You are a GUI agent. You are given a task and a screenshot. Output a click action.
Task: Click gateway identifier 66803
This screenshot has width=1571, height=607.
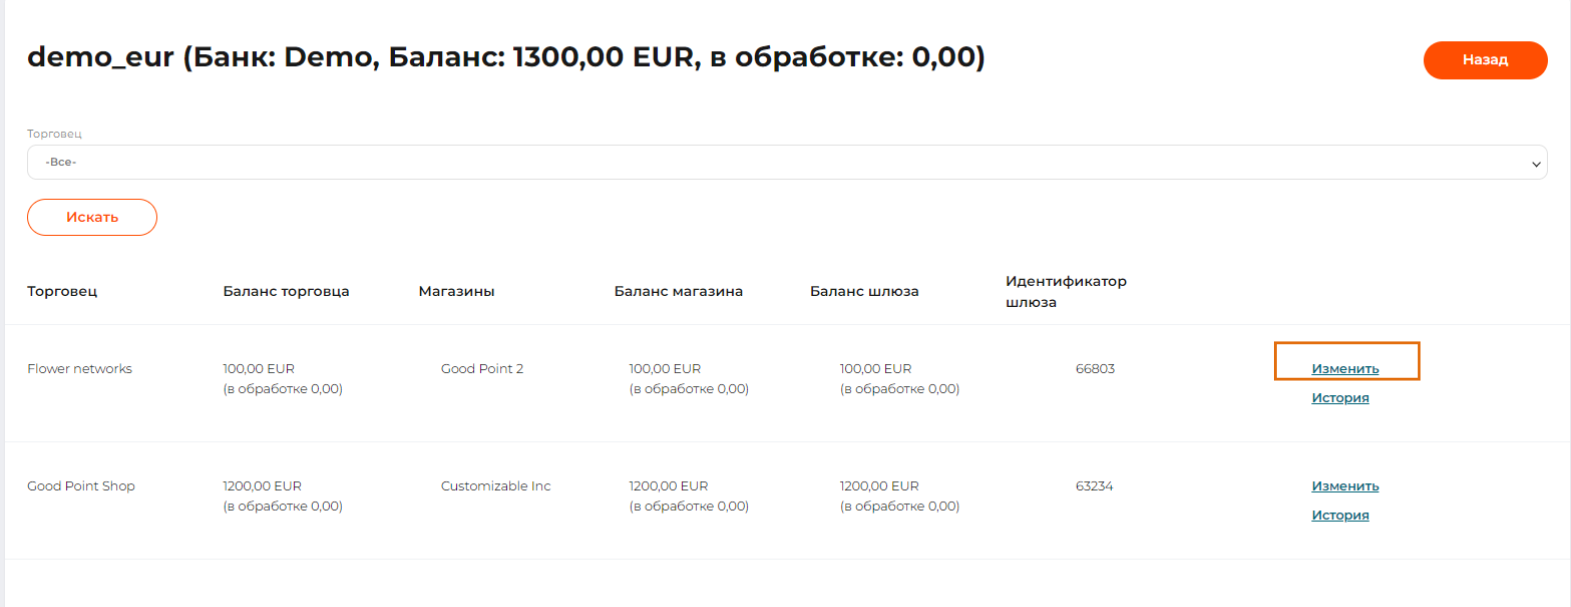pos(1095,369)
